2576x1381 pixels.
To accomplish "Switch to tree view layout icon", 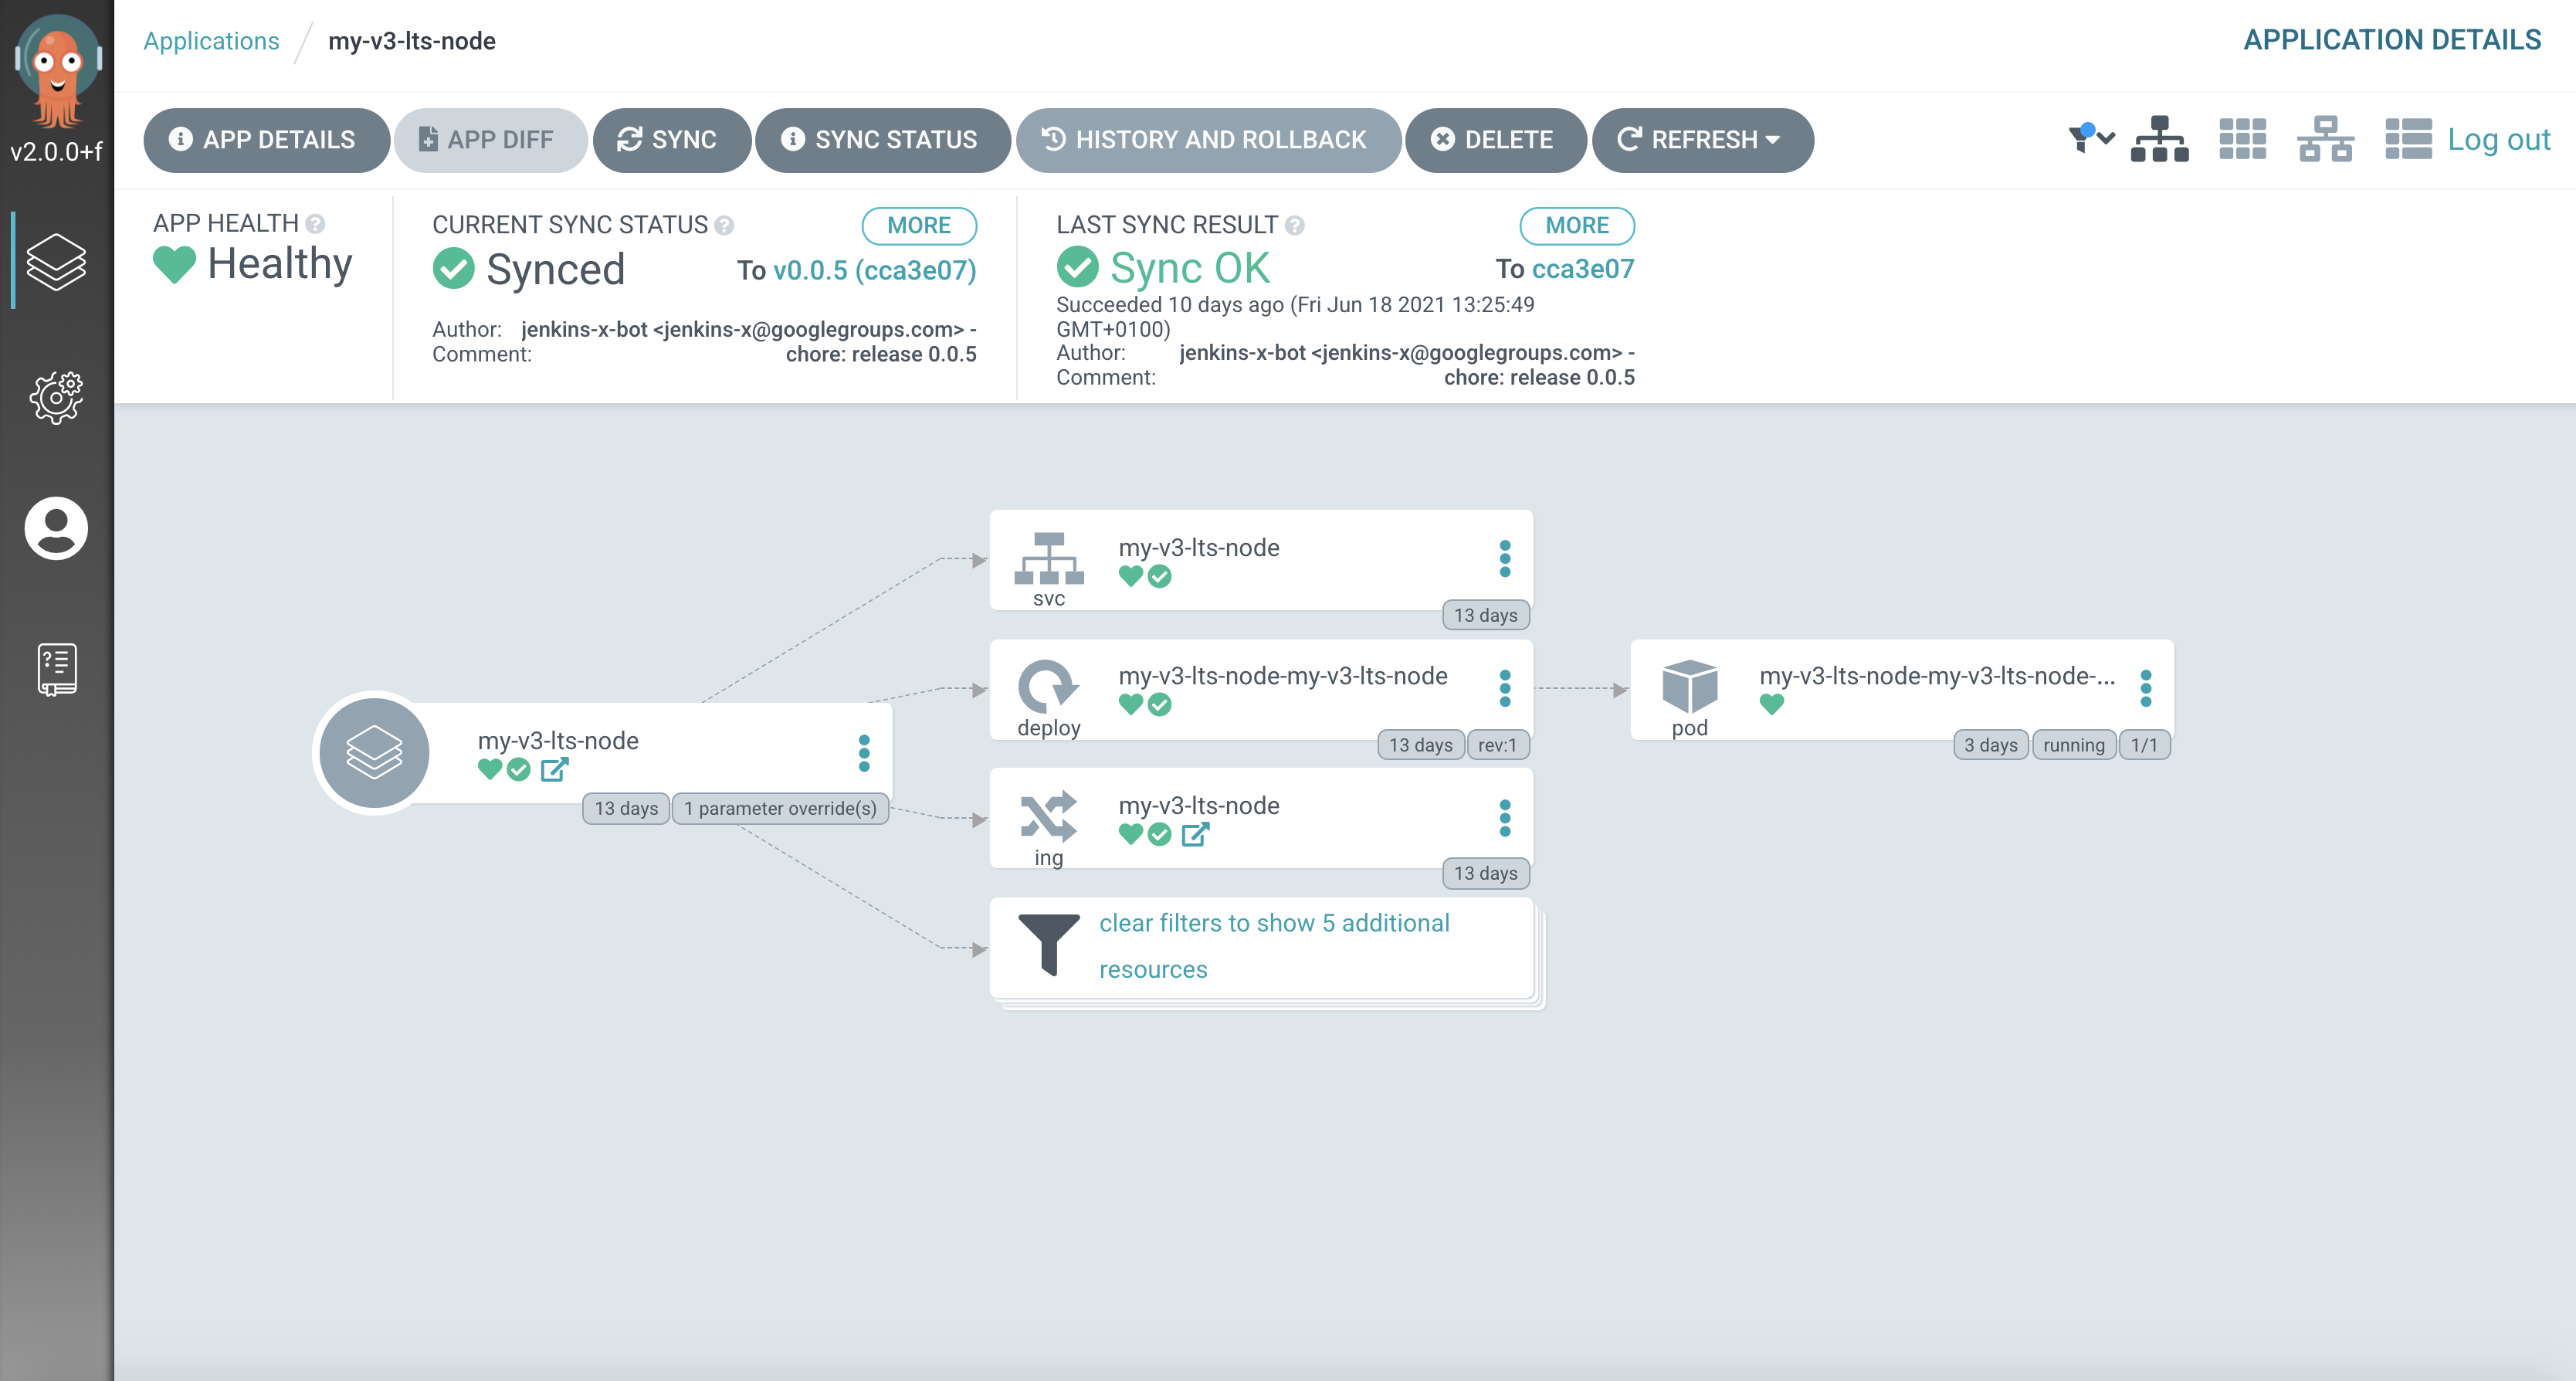I will [x=2159, y=139].
